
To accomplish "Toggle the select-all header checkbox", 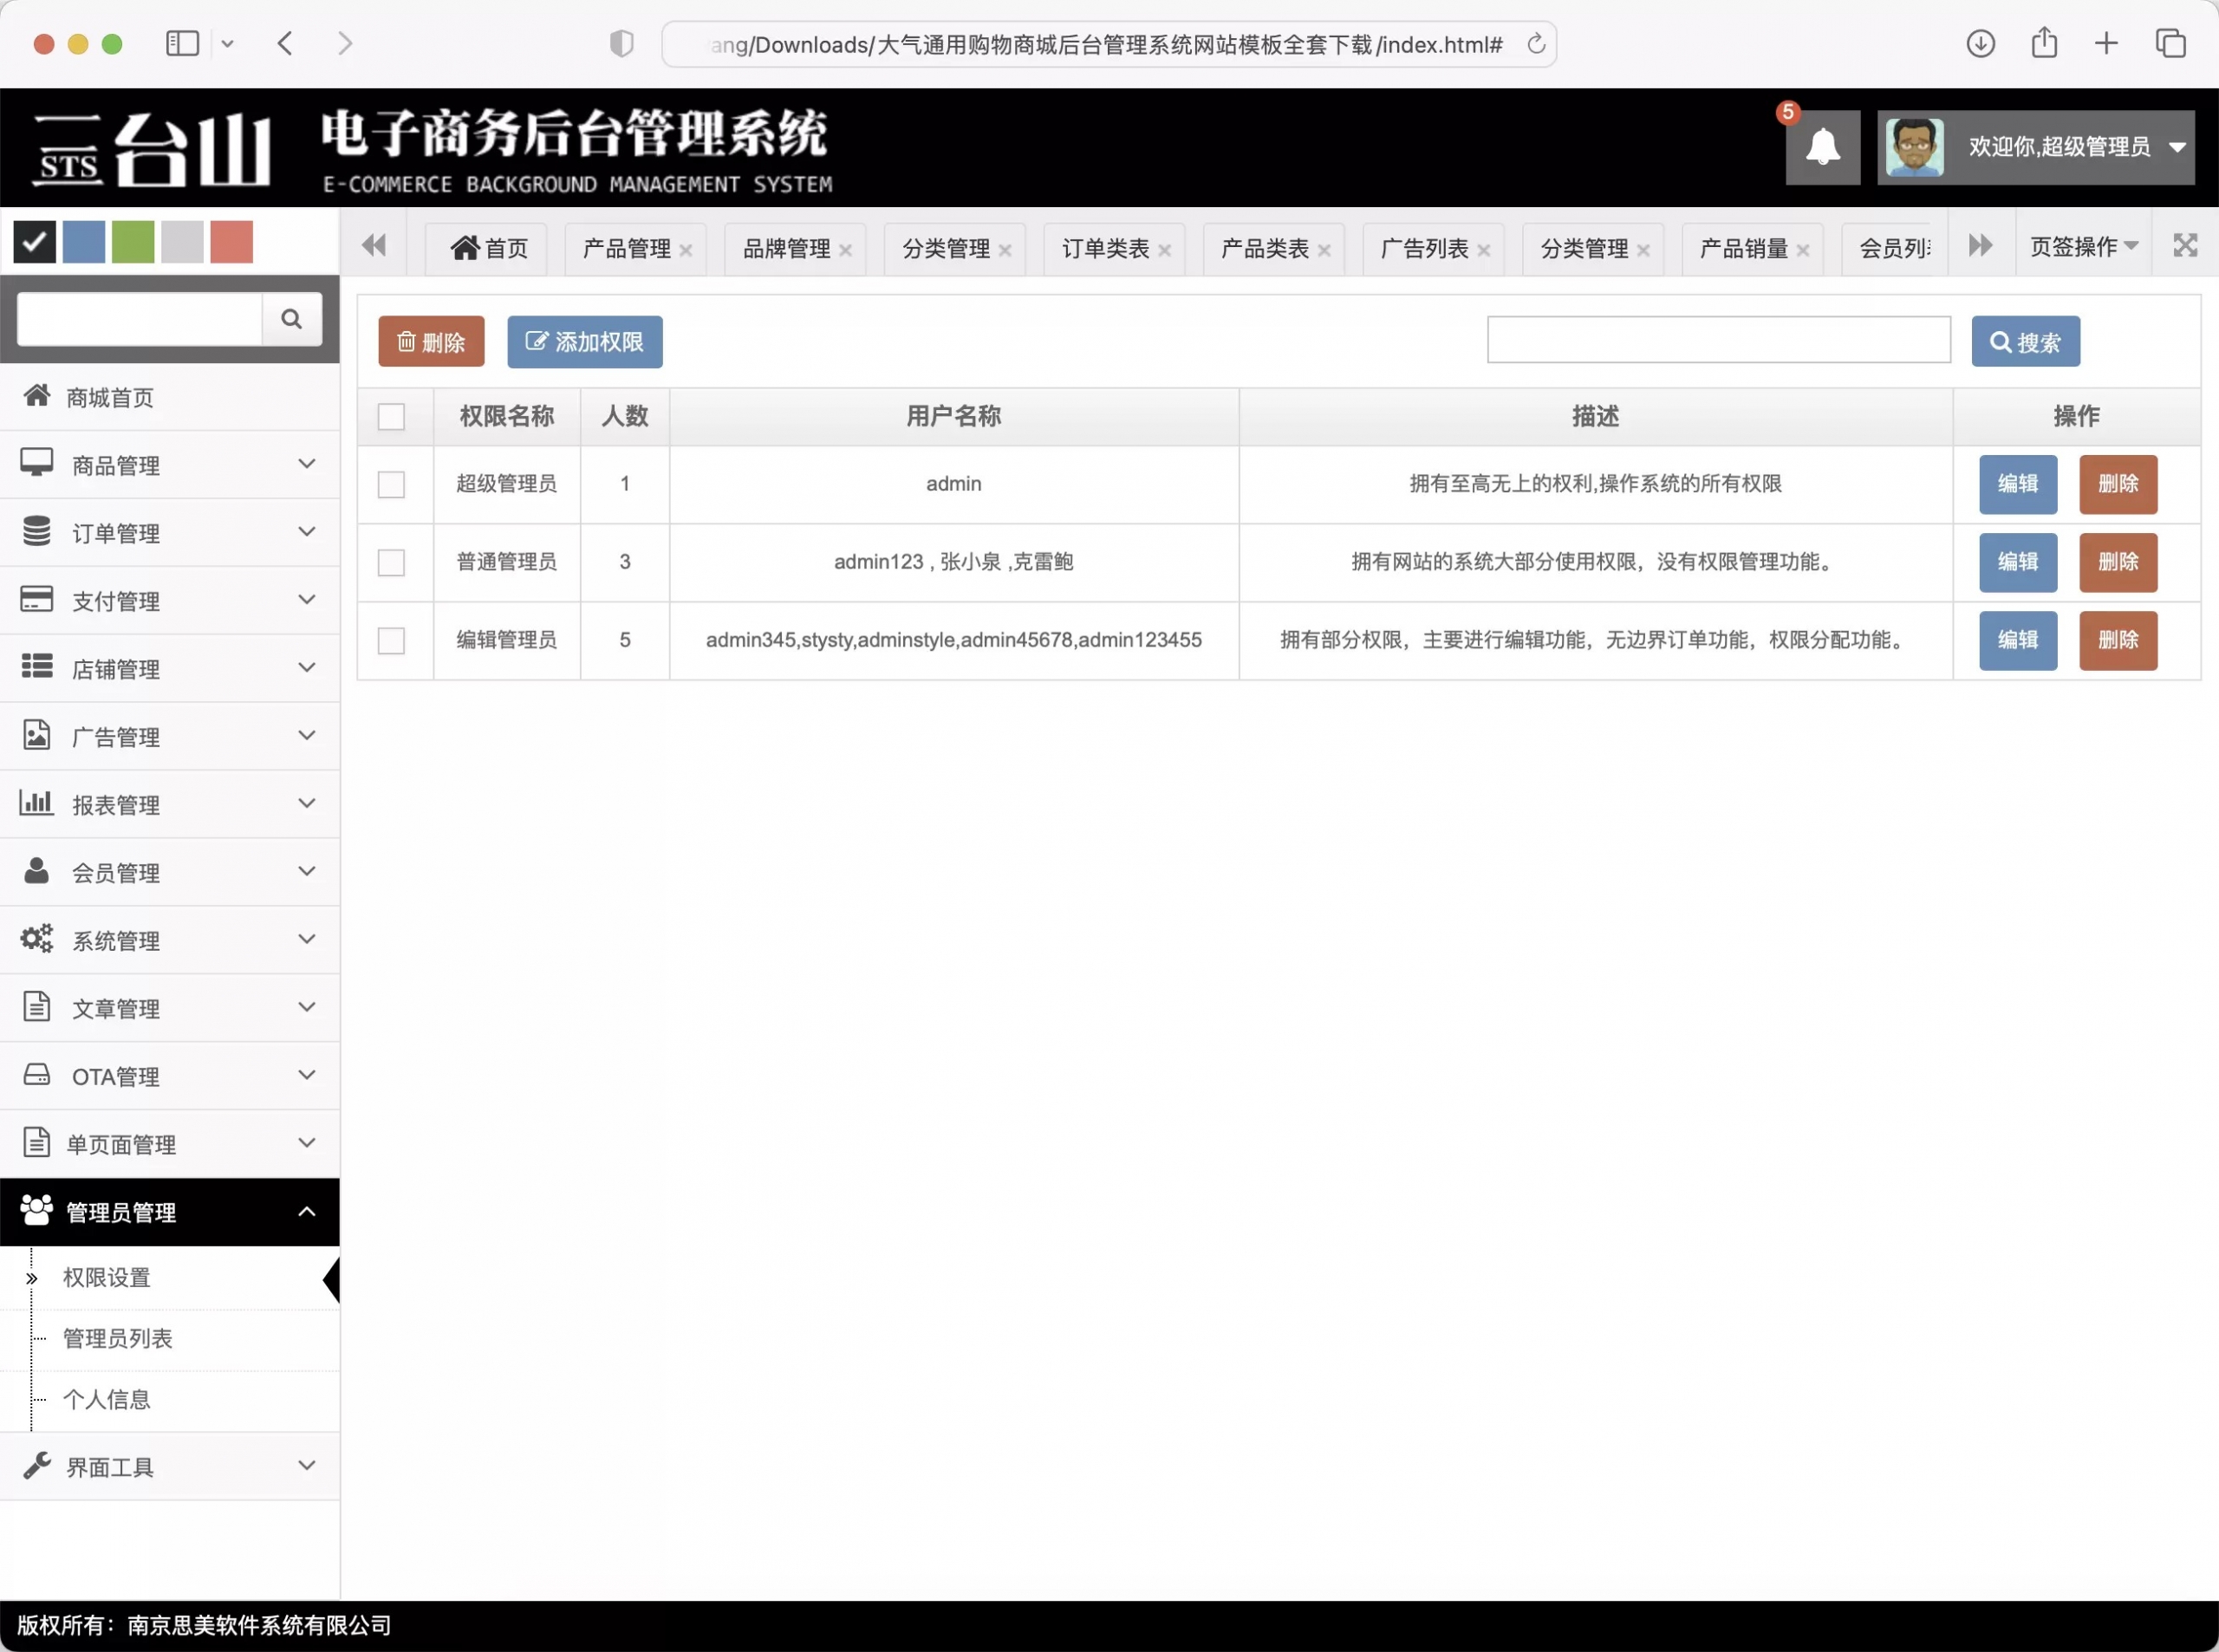I will tap(391, 417).
